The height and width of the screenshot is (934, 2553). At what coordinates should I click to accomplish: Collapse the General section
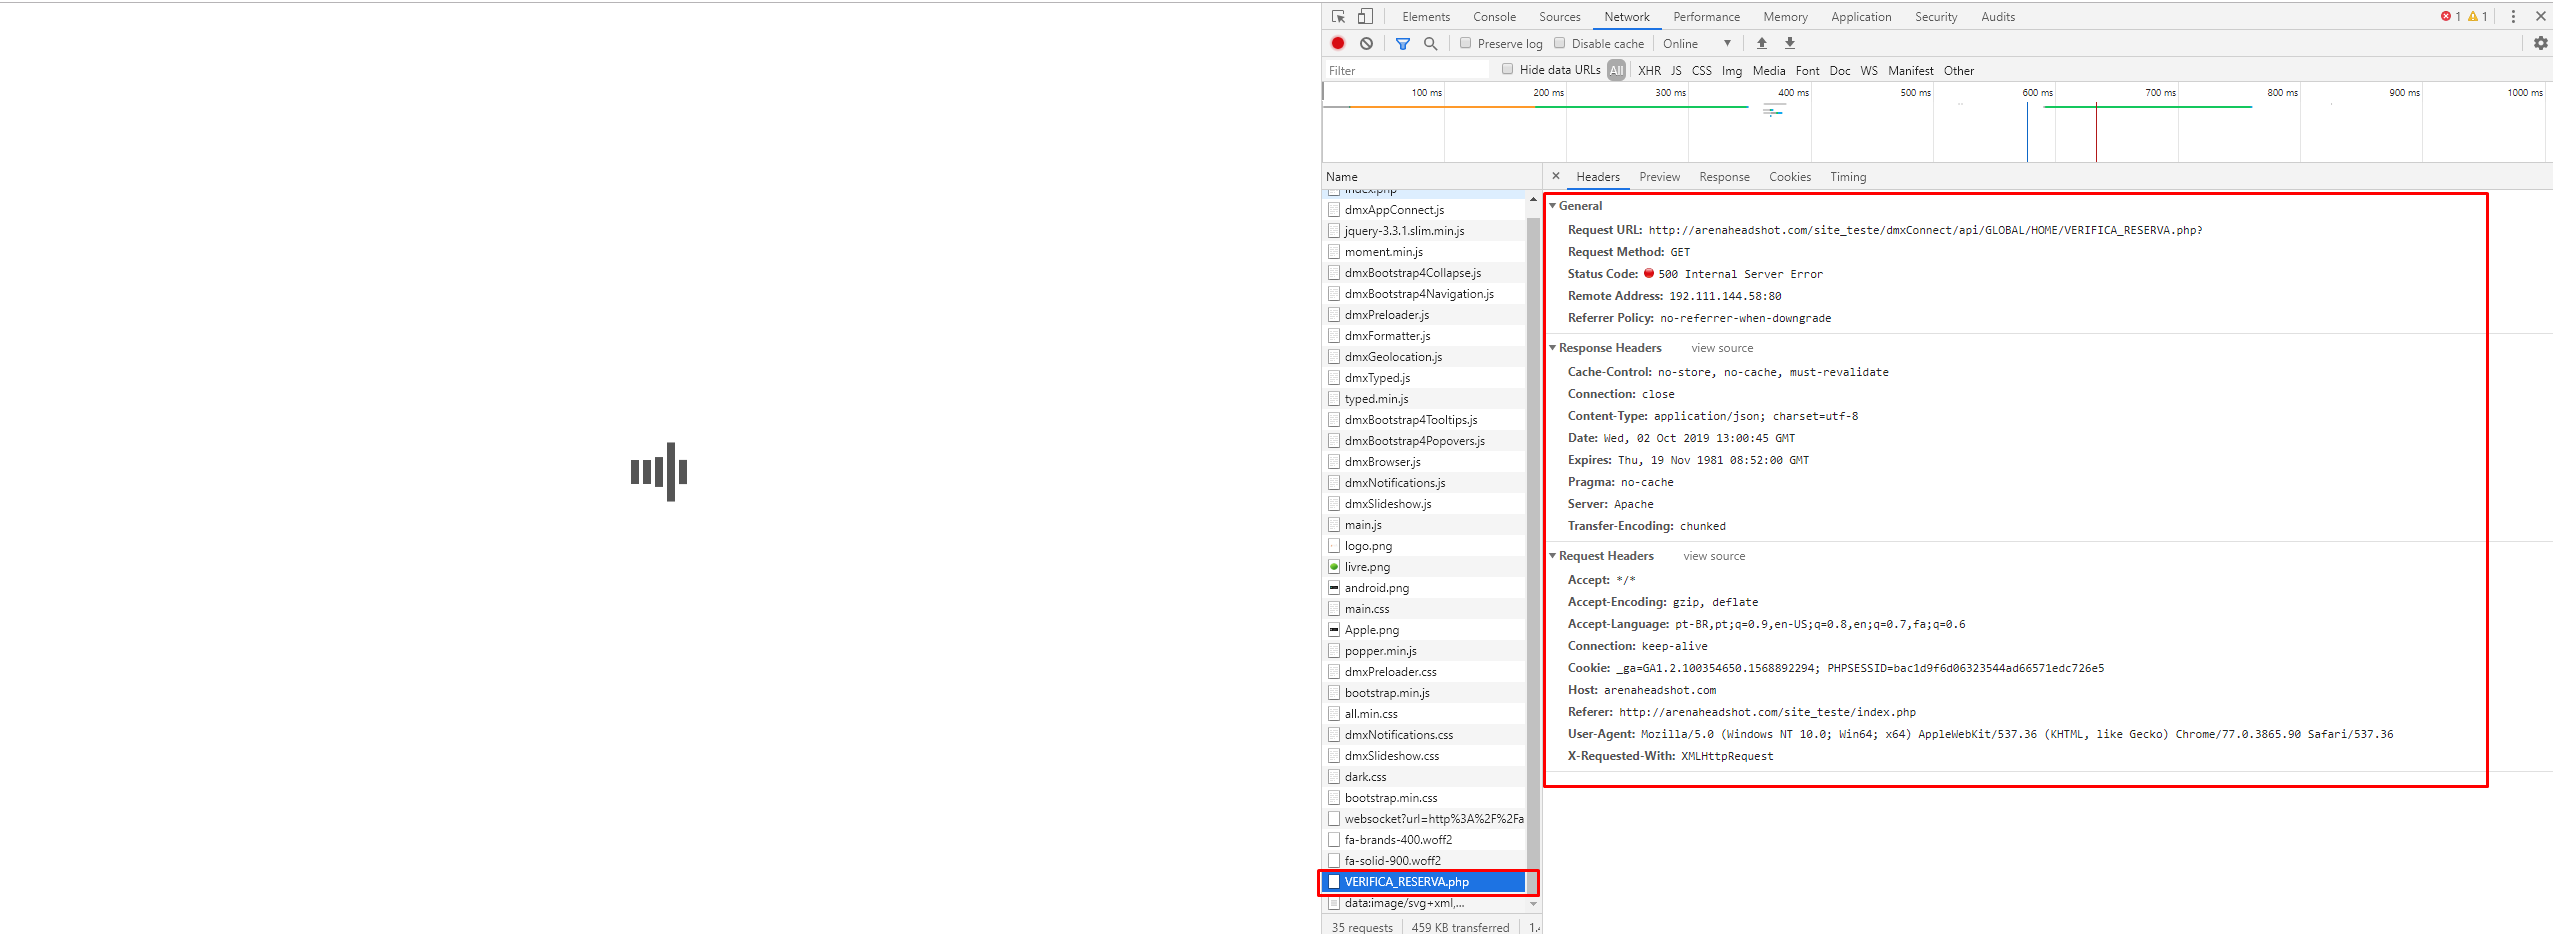tap(1553, 206)
